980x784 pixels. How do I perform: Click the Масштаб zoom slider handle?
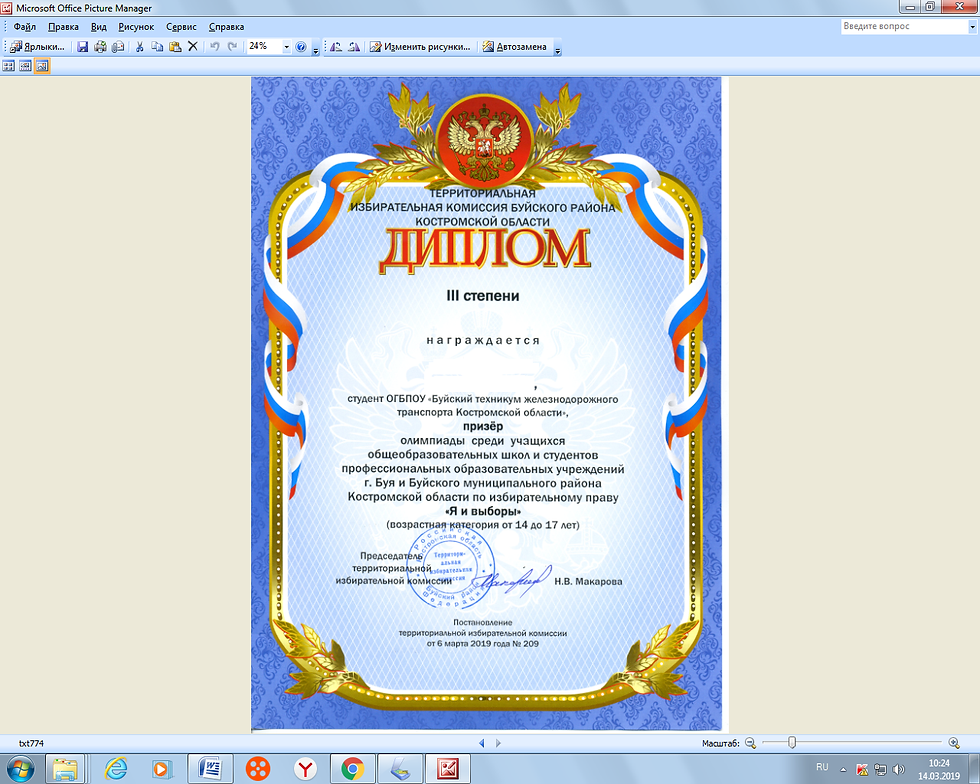click(792, 742)
